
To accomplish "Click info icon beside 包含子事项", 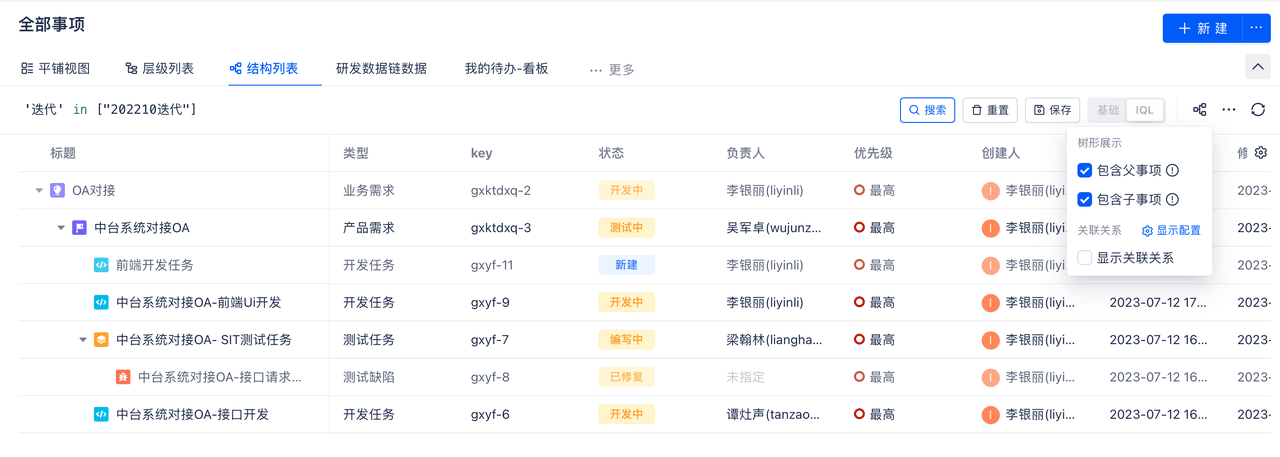I will (x=1172, y=200).
